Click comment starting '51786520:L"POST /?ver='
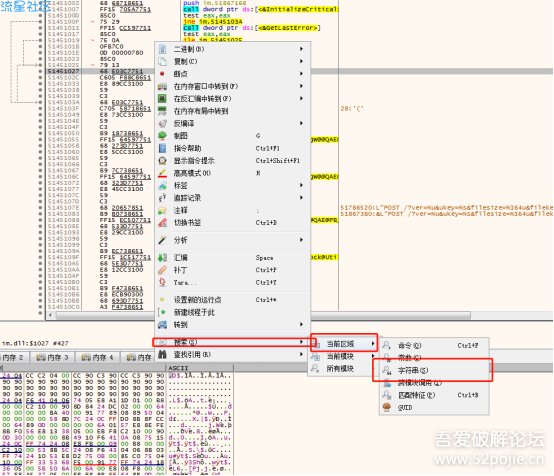The image size is (554, 476). 447,208
